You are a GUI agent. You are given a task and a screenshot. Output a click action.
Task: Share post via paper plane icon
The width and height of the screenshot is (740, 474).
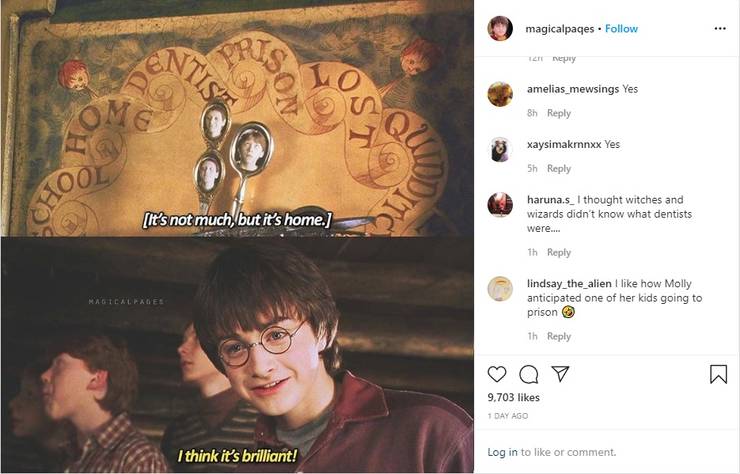point(560,373)
